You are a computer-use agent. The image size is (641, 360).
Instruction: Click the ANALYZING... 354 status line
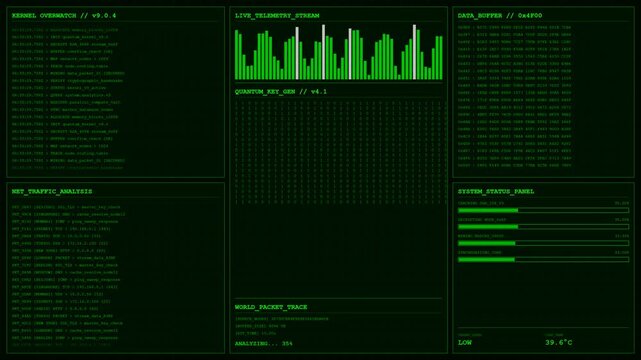point(263,344)
